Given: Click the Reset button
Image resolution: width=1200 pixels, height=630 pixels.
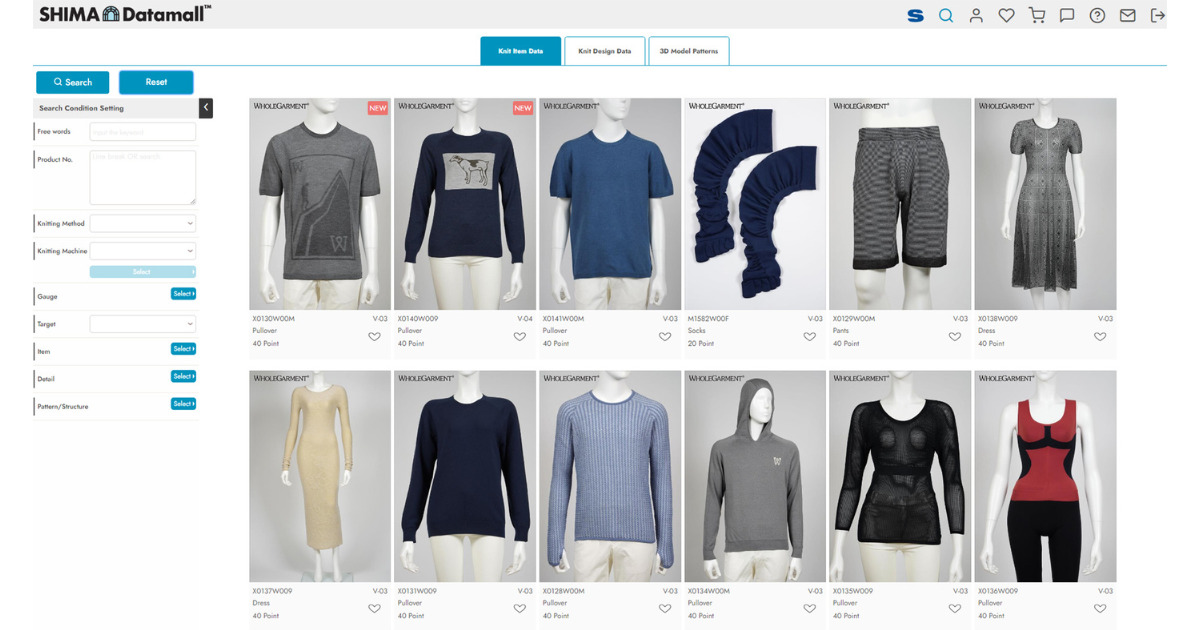Looking at the screenshot, I should [x=156, y=82].
